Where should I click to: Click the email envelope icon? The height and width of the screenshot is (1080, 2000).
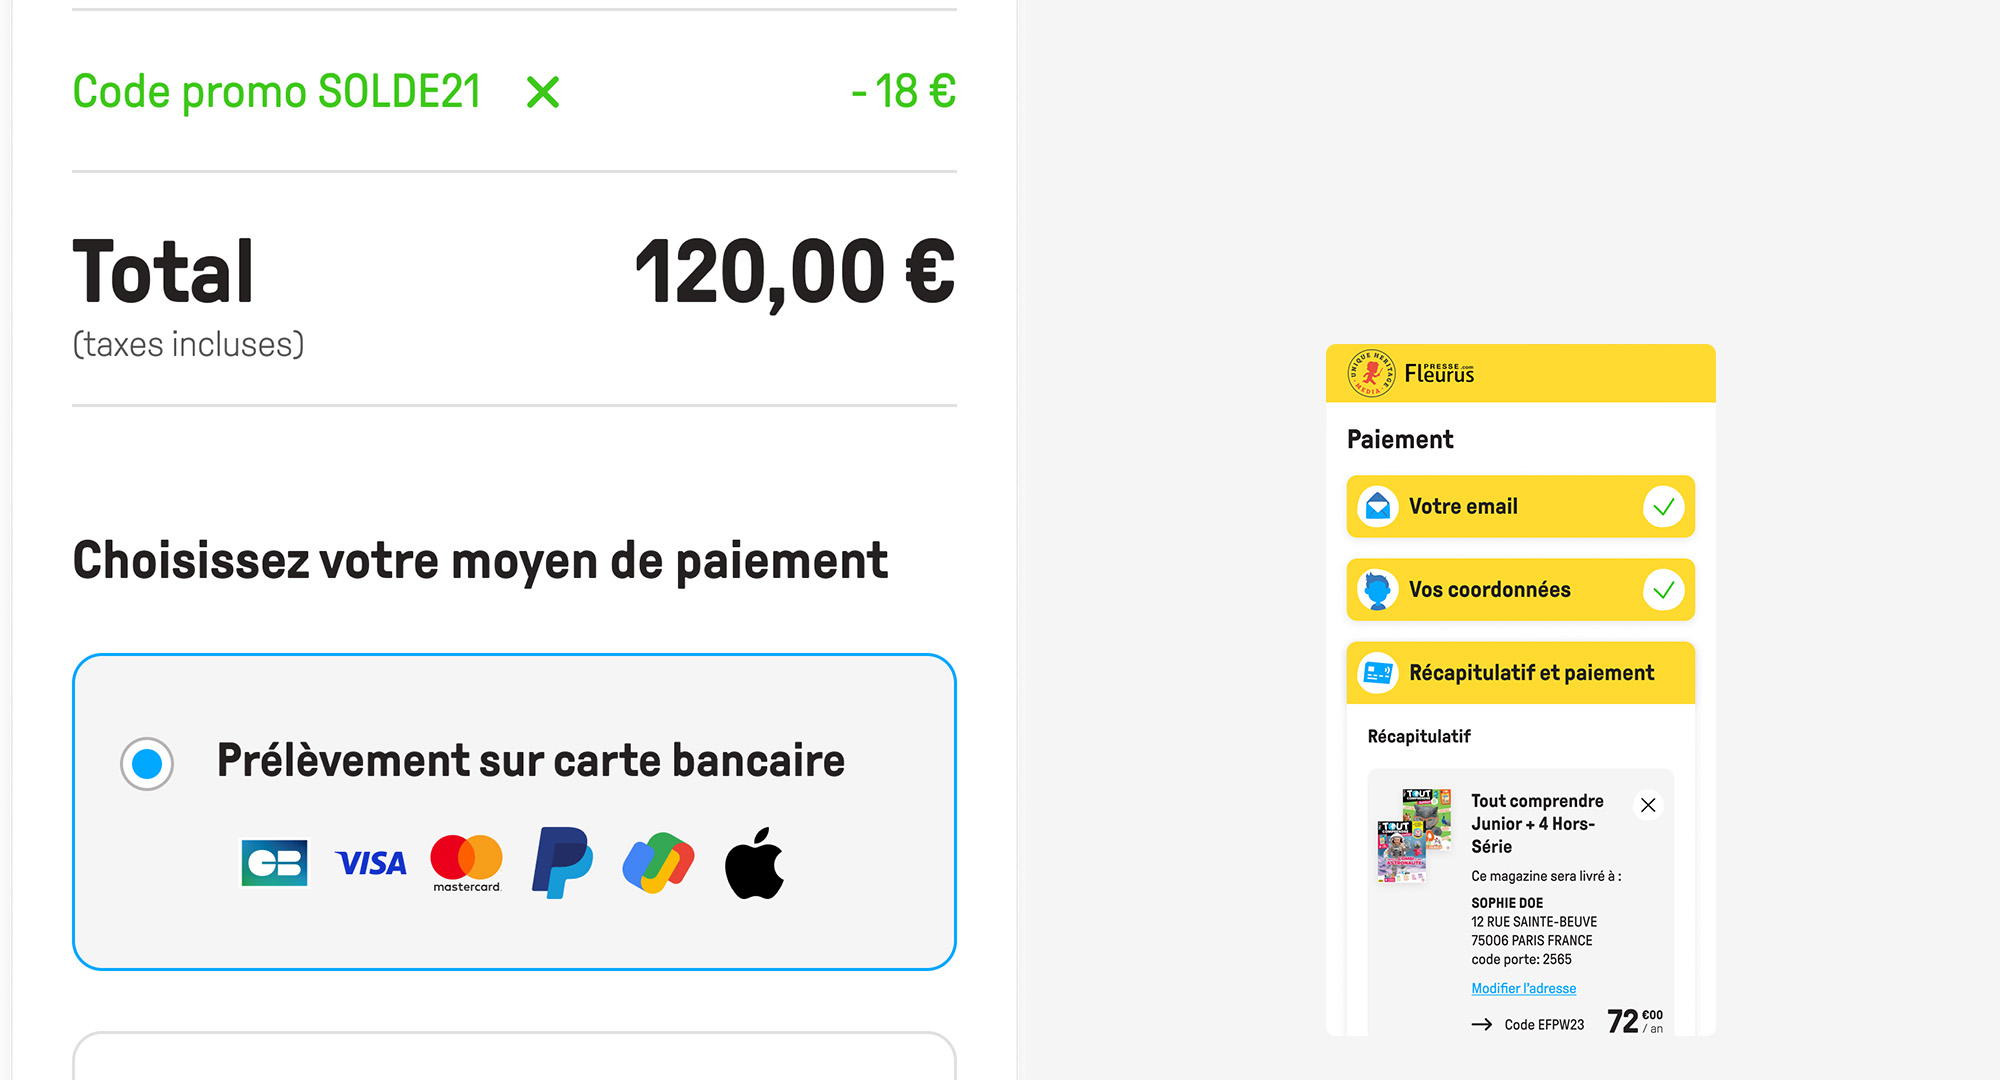tap(1378, 507)
